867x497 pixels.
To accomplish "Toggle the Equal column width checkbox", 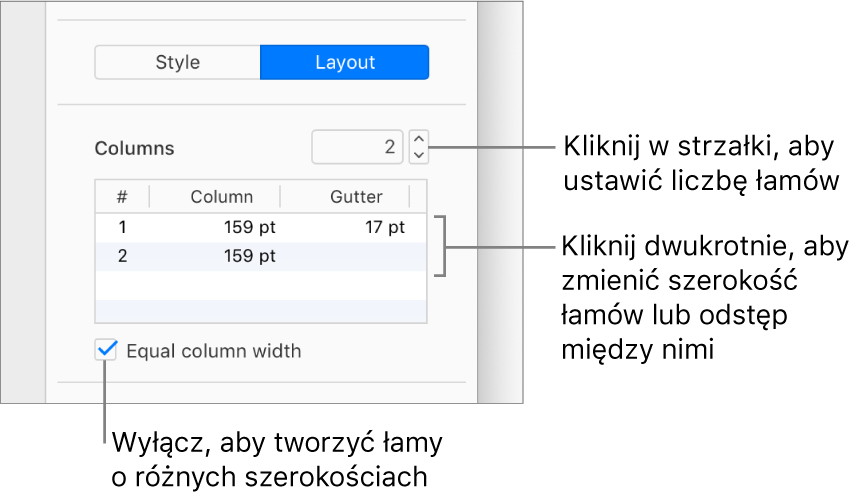I will [x=106, y=350].
